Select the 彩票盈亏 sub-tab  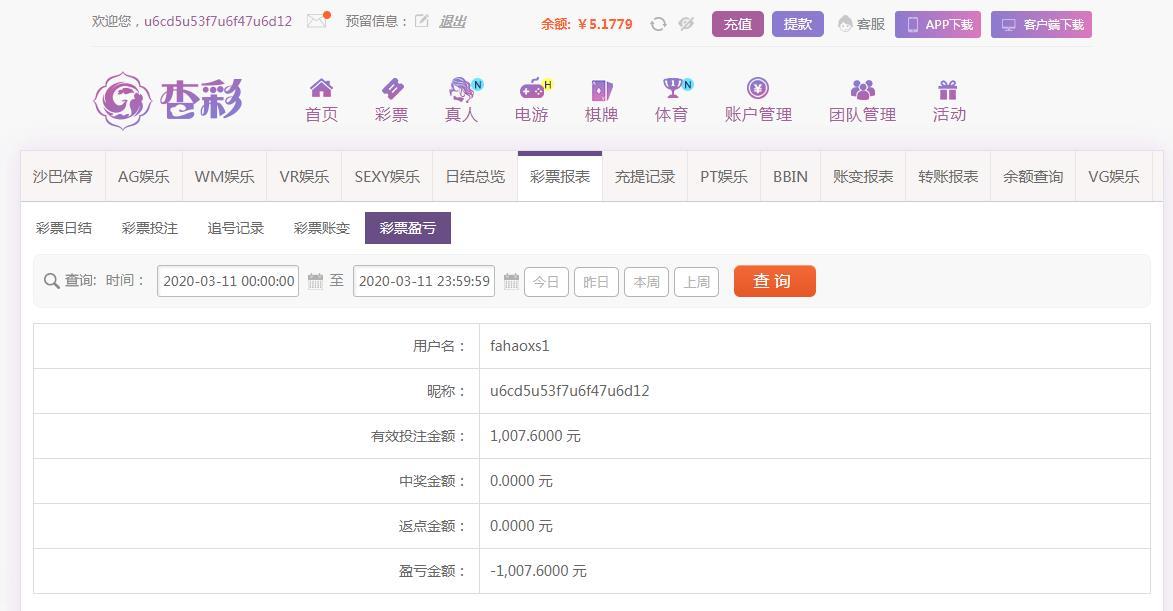pos(408,228)
